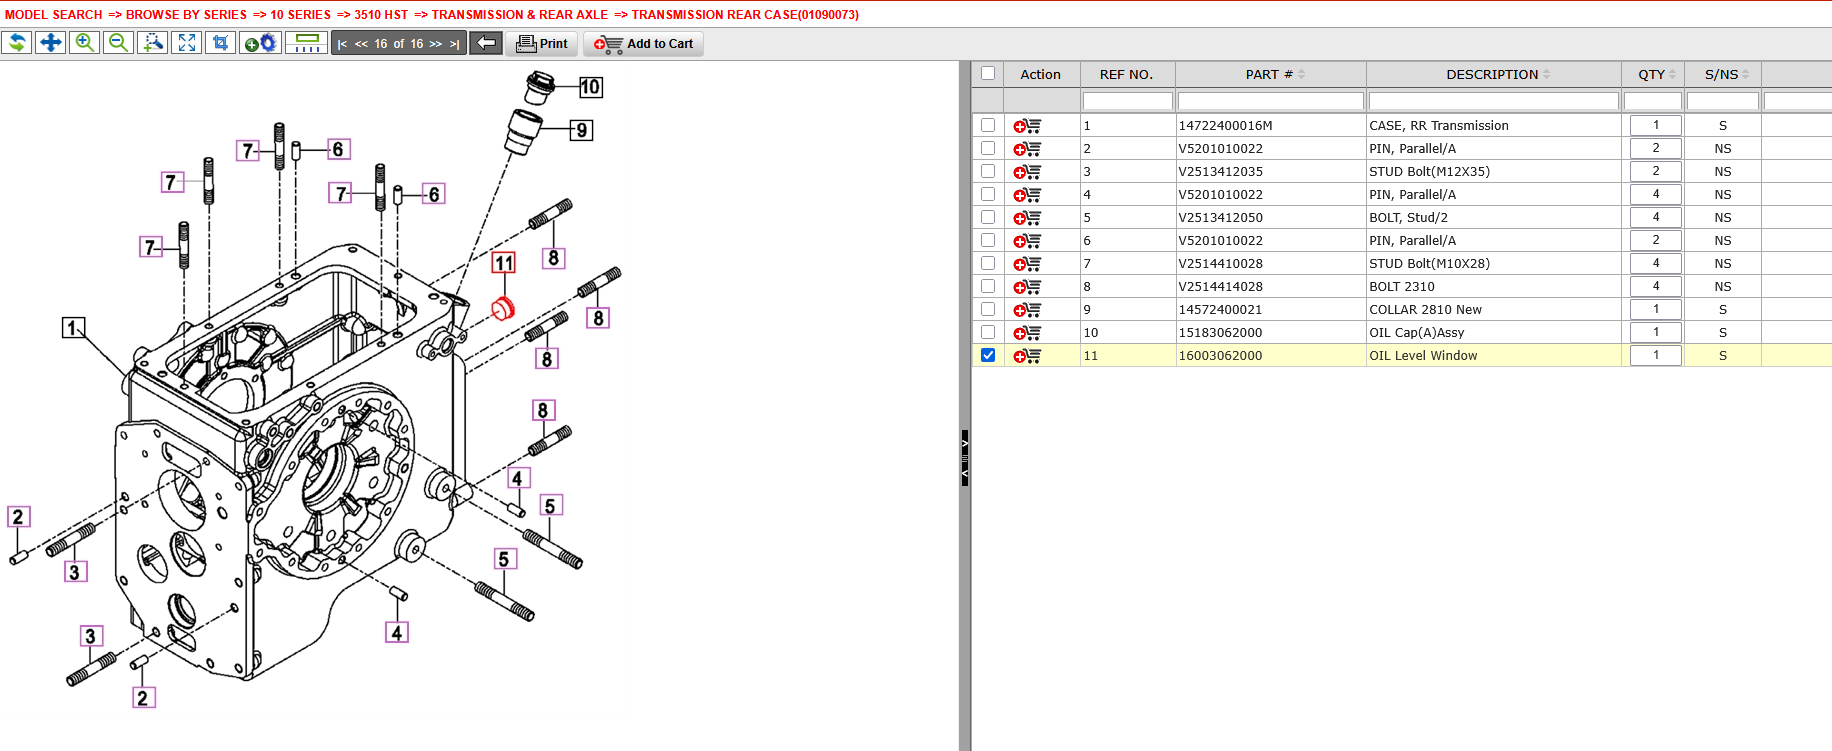Add COLLAR 2810 New row to cart icon
1832x751 pixels.
(x=1027, y=310)
